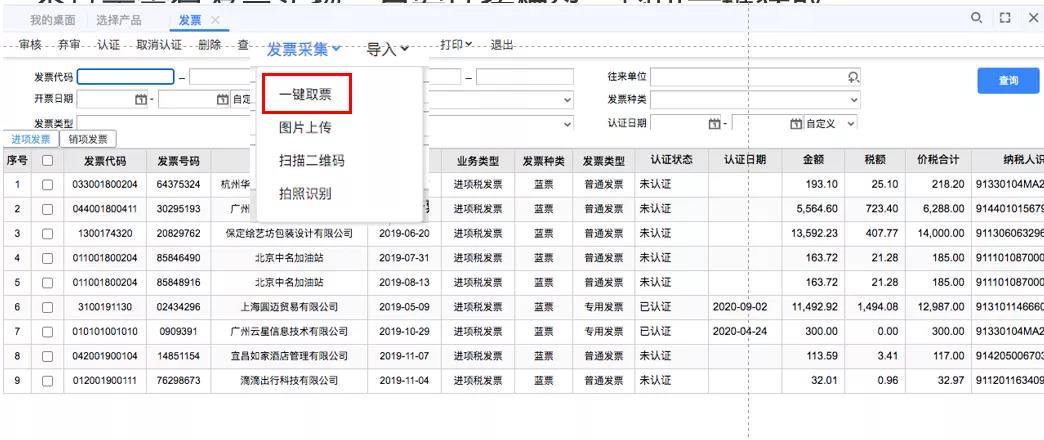This screenshot has width=1044, height=440.
Task: Expand the 发票种类 dropdown
Action: tap(853, 100)
